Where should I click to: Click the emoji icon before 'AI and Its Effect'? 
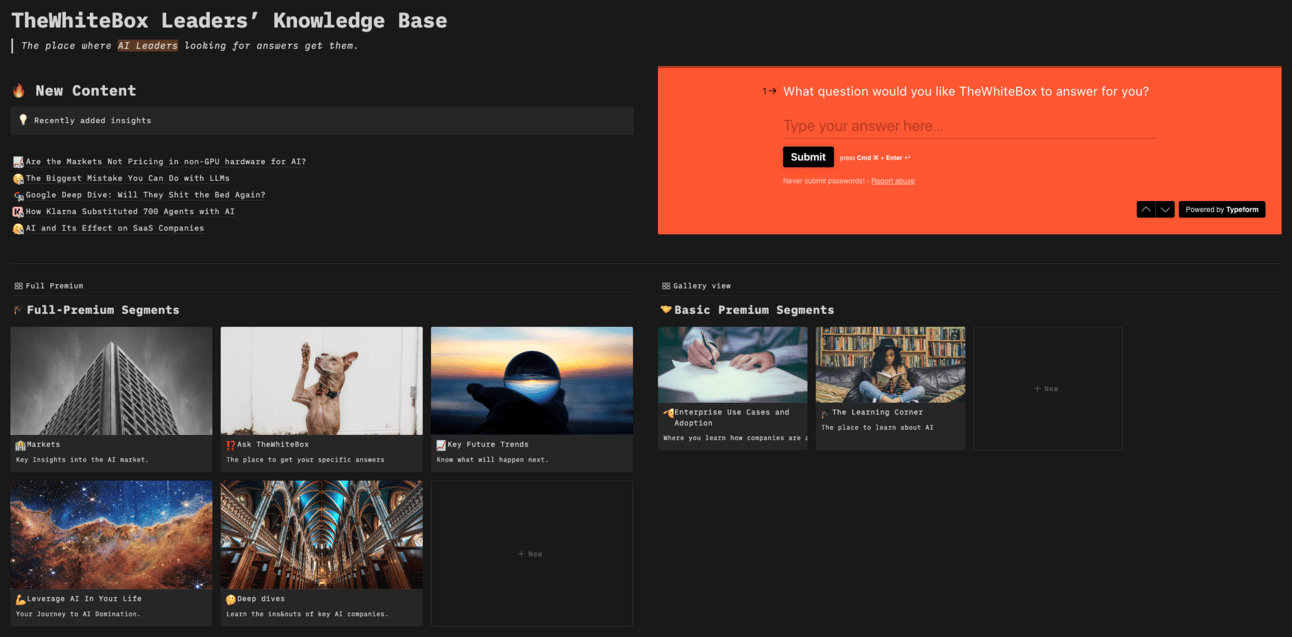coord(18,228)
